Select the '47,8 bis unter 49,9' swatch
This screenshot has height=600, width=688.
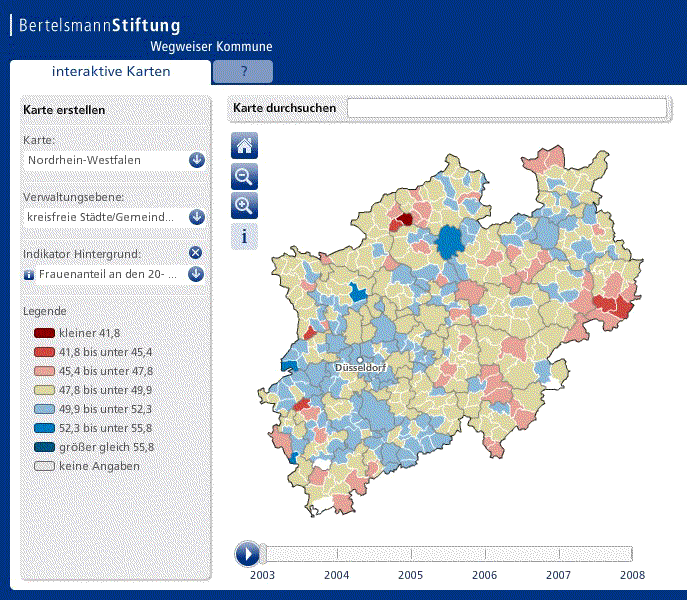tap(44, 390)
